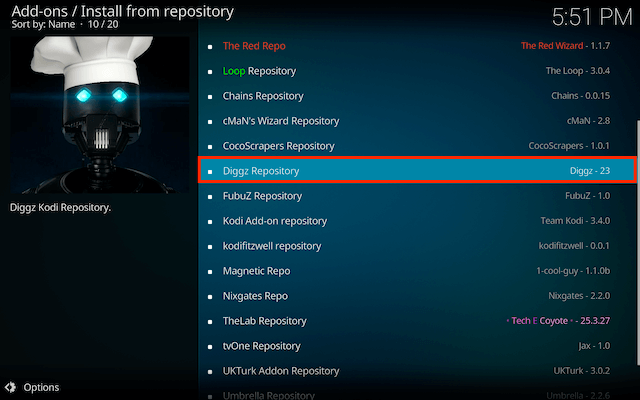Open TheLab Repository entry
Screen dimensions: 640x400
(x=417, y=321)
